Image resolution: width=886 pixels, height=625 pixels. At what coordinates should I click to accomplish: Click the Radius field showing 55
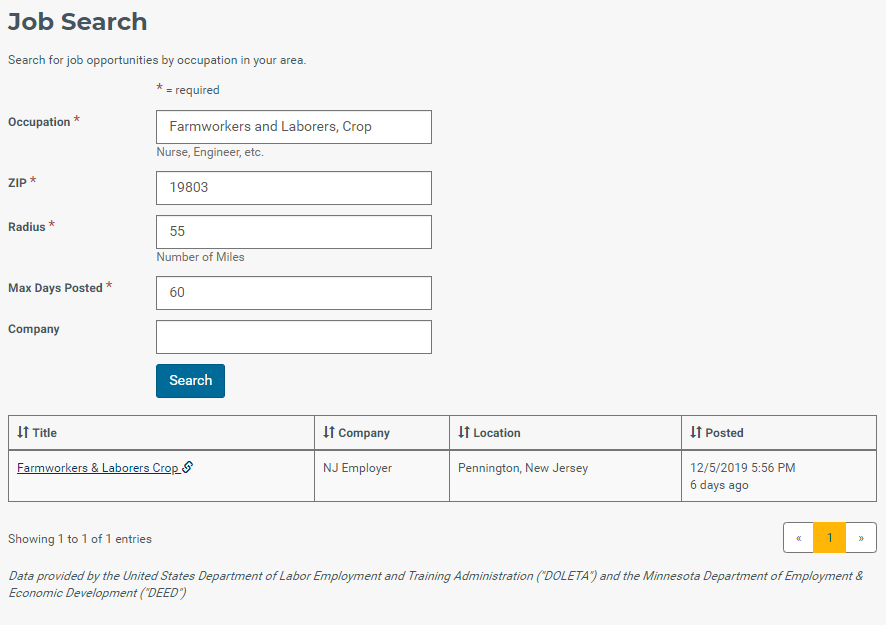click(294, 232)
